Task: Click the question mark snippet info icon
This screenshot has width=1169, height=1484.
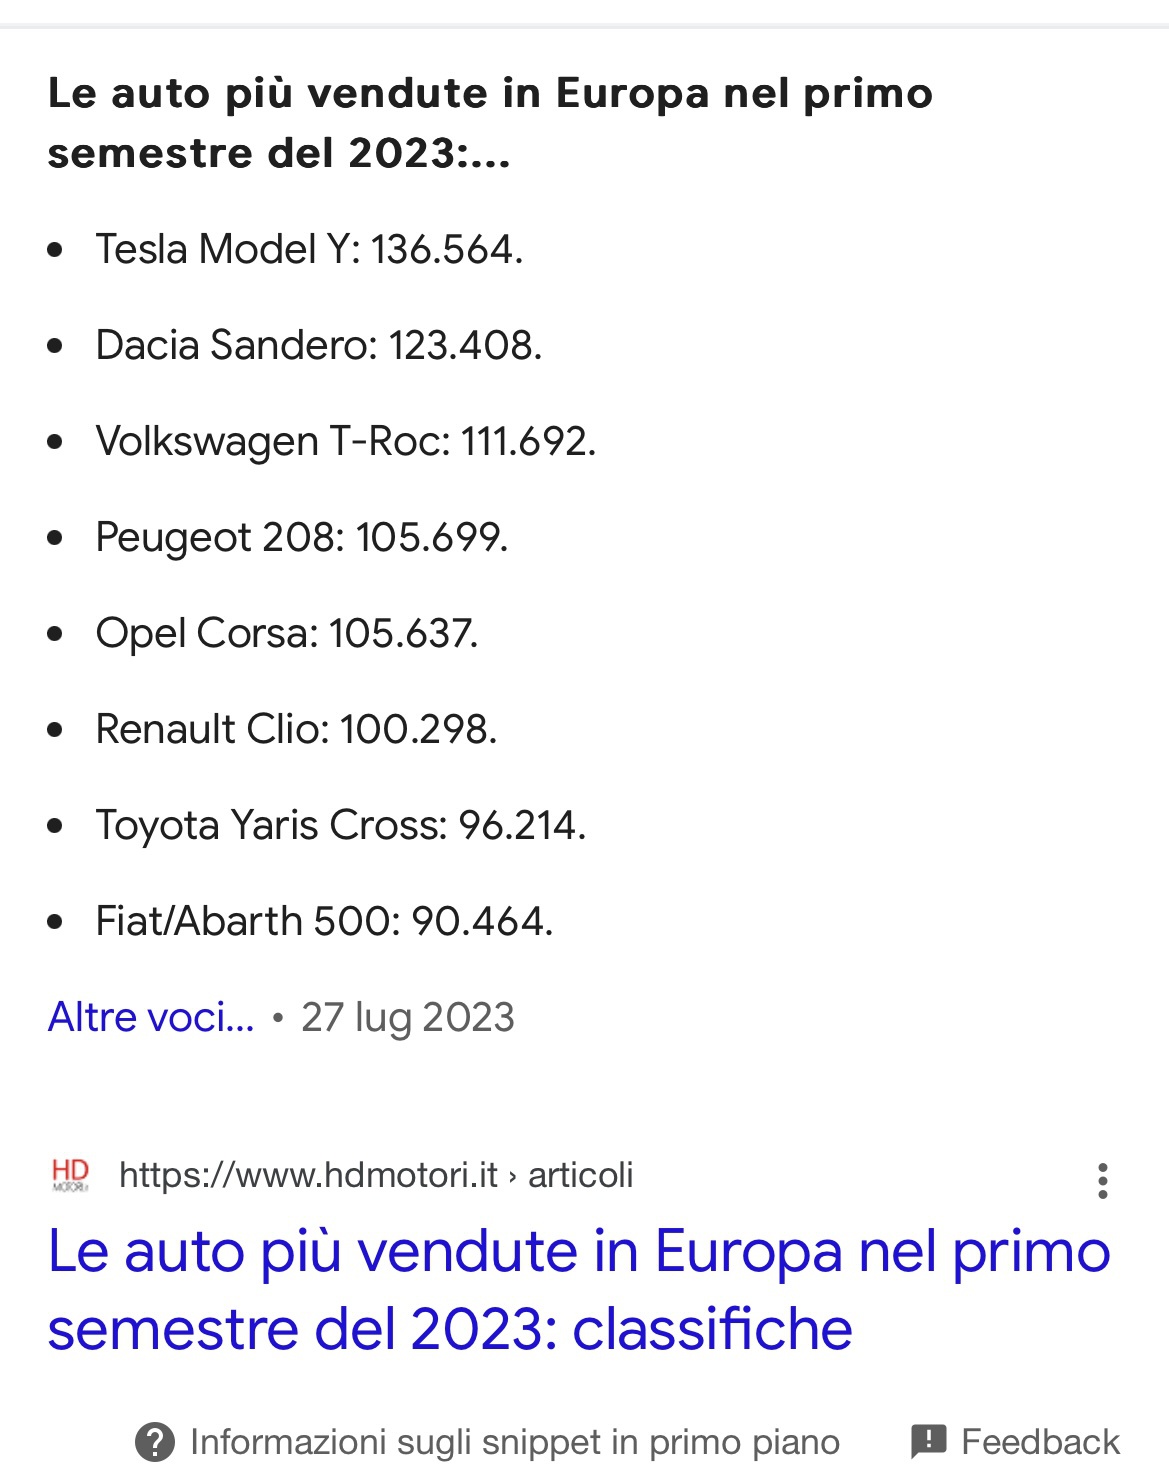Action: [154, 1442]
